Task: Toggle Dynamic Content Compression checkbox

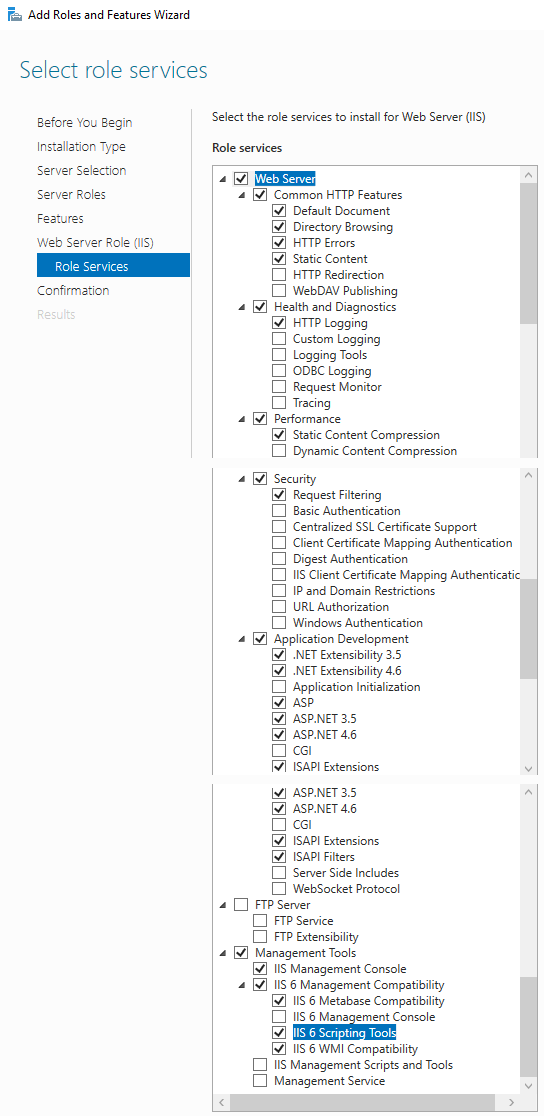Action: pos(279,451)
